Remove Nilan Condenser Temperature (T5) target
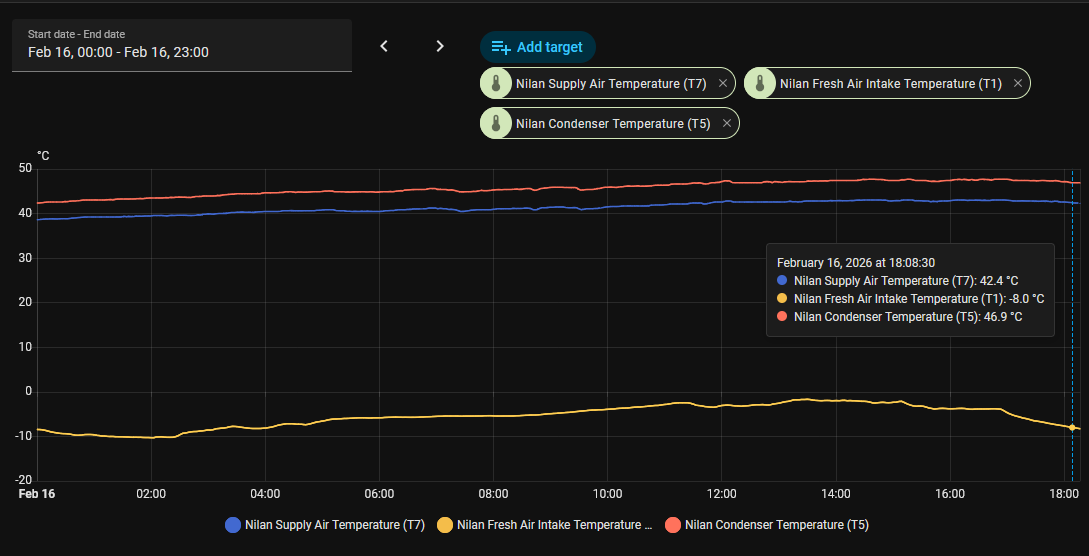Screen dimensions: 1089x556 (727, 124)
